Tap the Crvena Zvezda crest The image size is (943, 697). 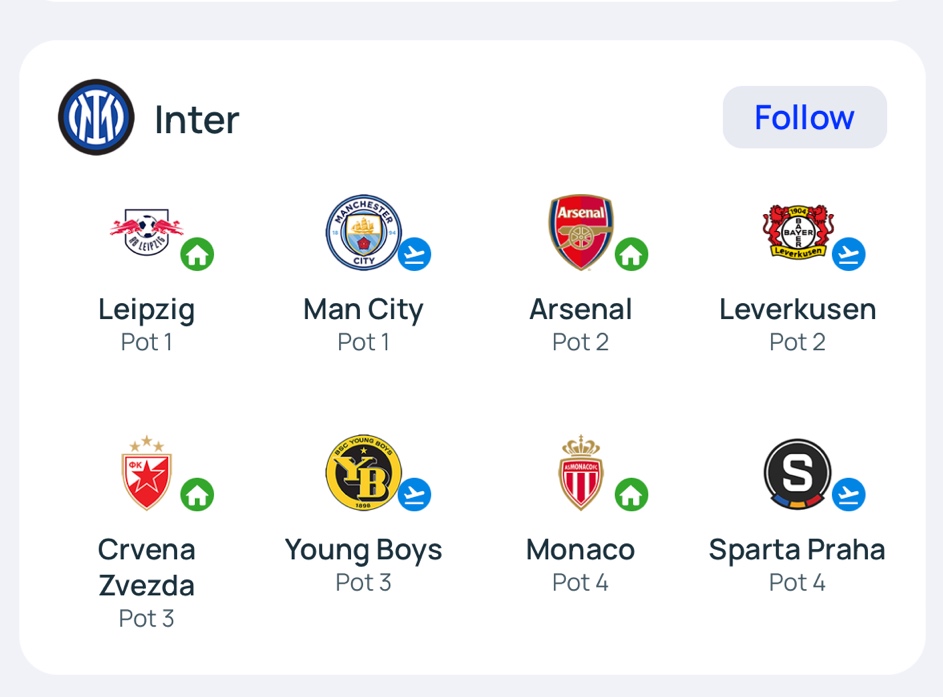147,473
